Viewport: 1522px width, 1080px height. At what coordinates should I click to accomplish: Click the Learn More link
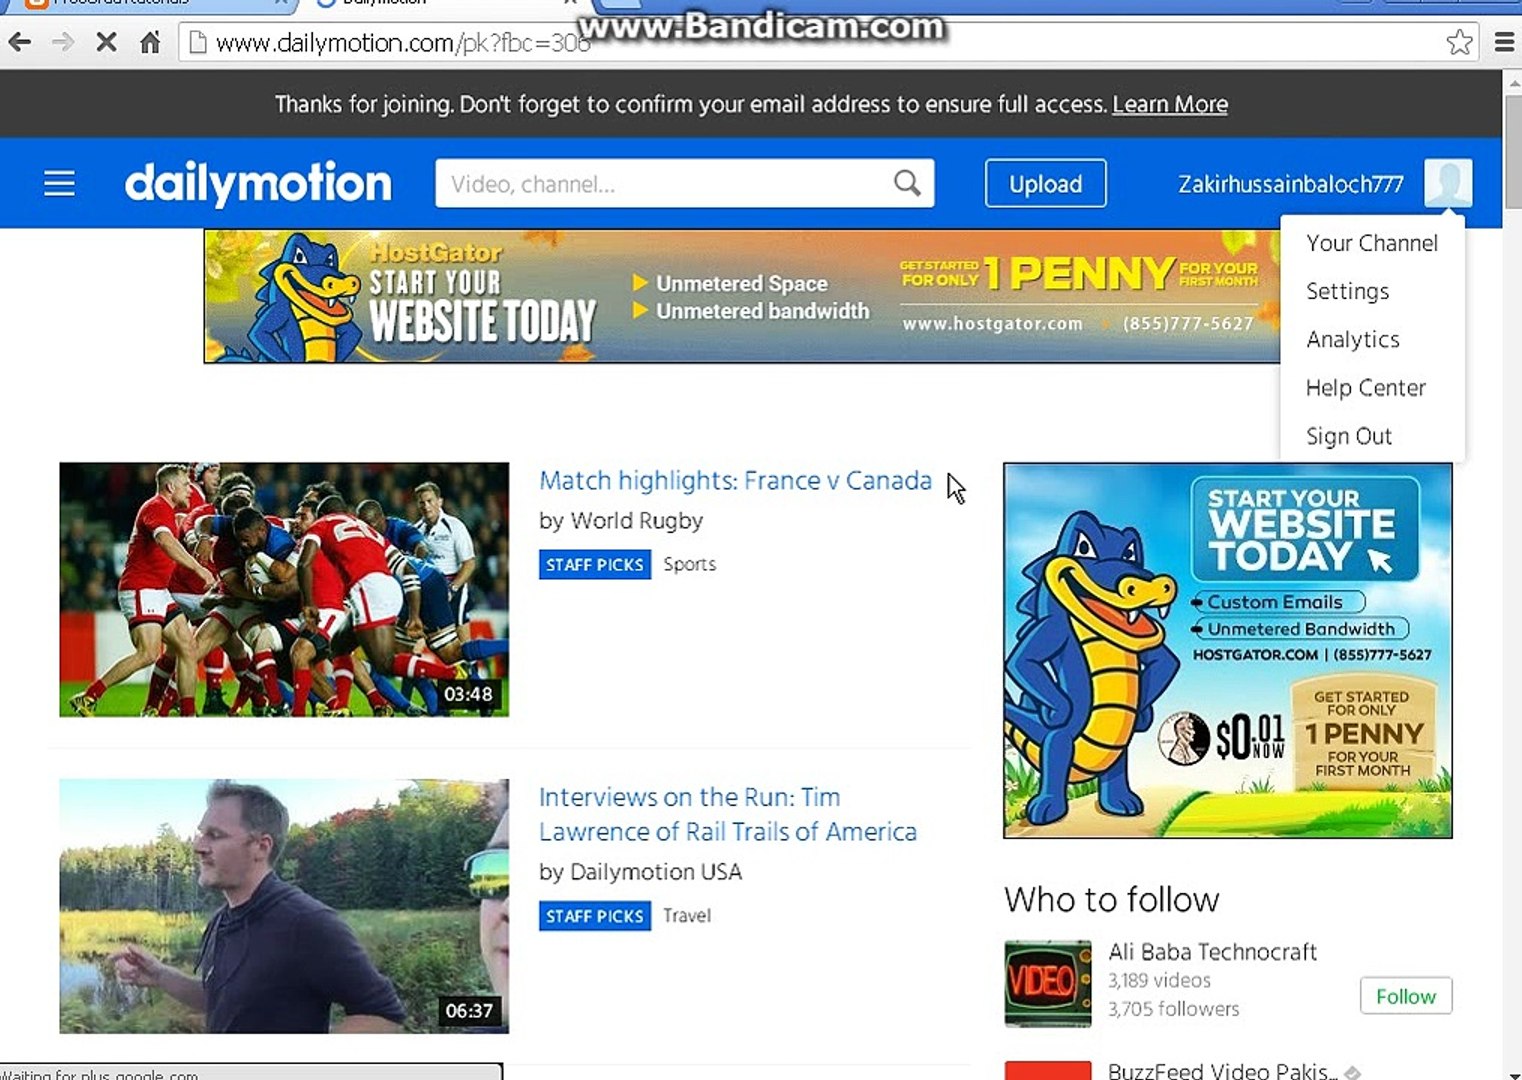point(1170,104)
